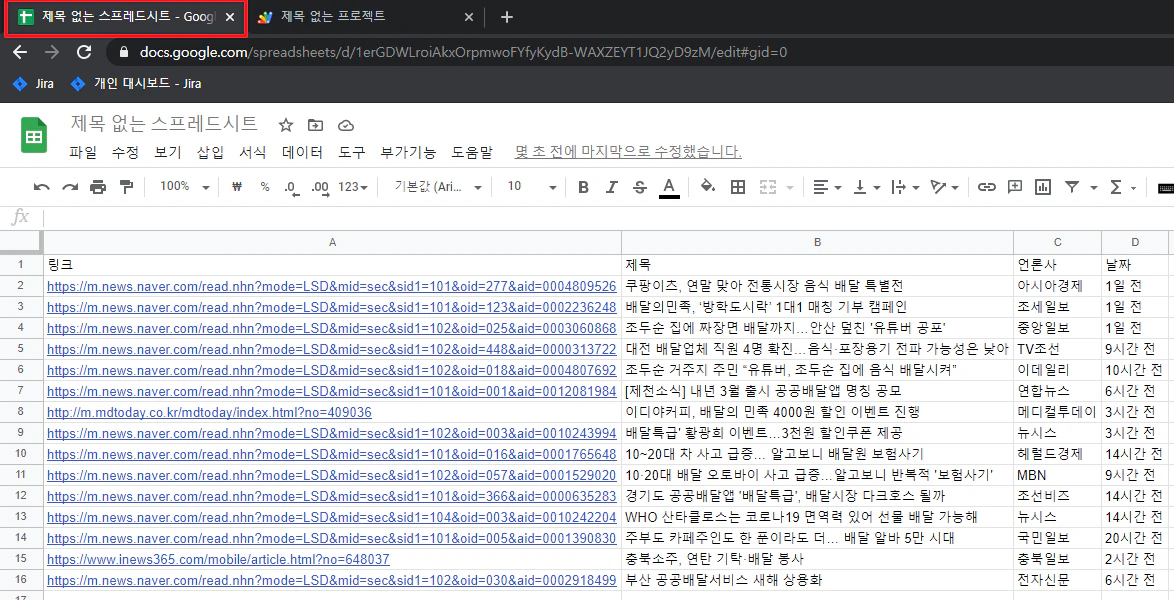Check the cloud save status icon
1174x600 pixels.
[x=346, y=124]
